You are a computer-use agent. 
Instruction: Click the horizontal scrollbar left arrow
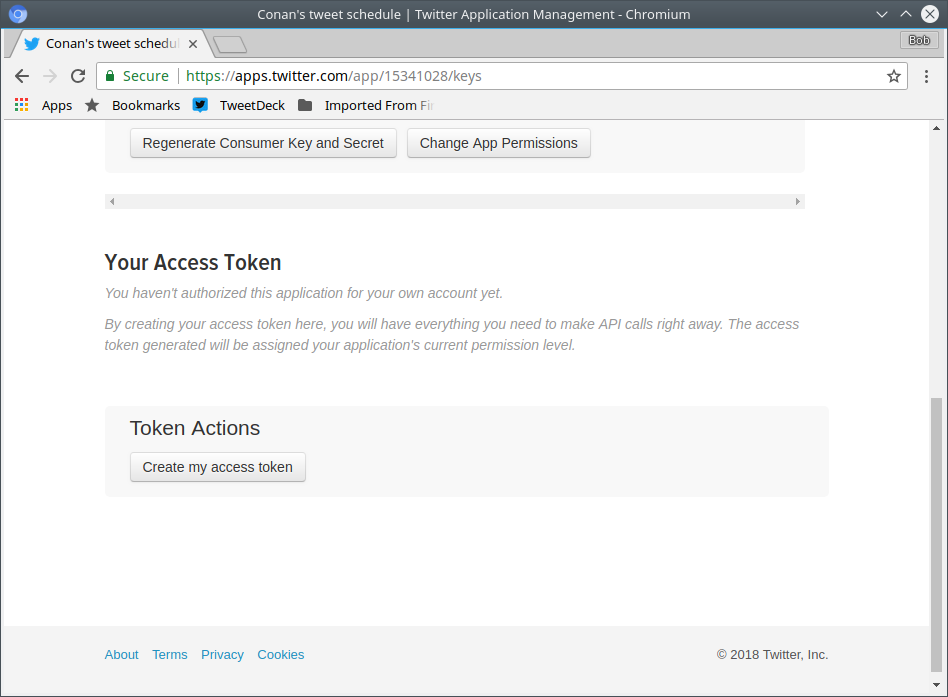[112, 201]
